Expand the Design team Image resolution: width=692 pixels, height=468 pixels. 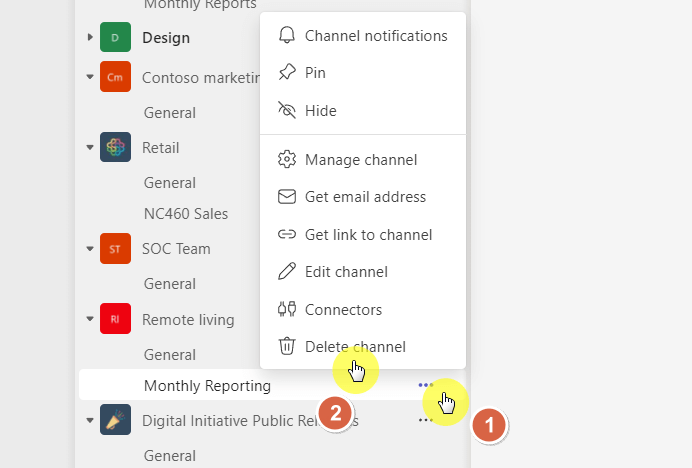click(90, 37)
